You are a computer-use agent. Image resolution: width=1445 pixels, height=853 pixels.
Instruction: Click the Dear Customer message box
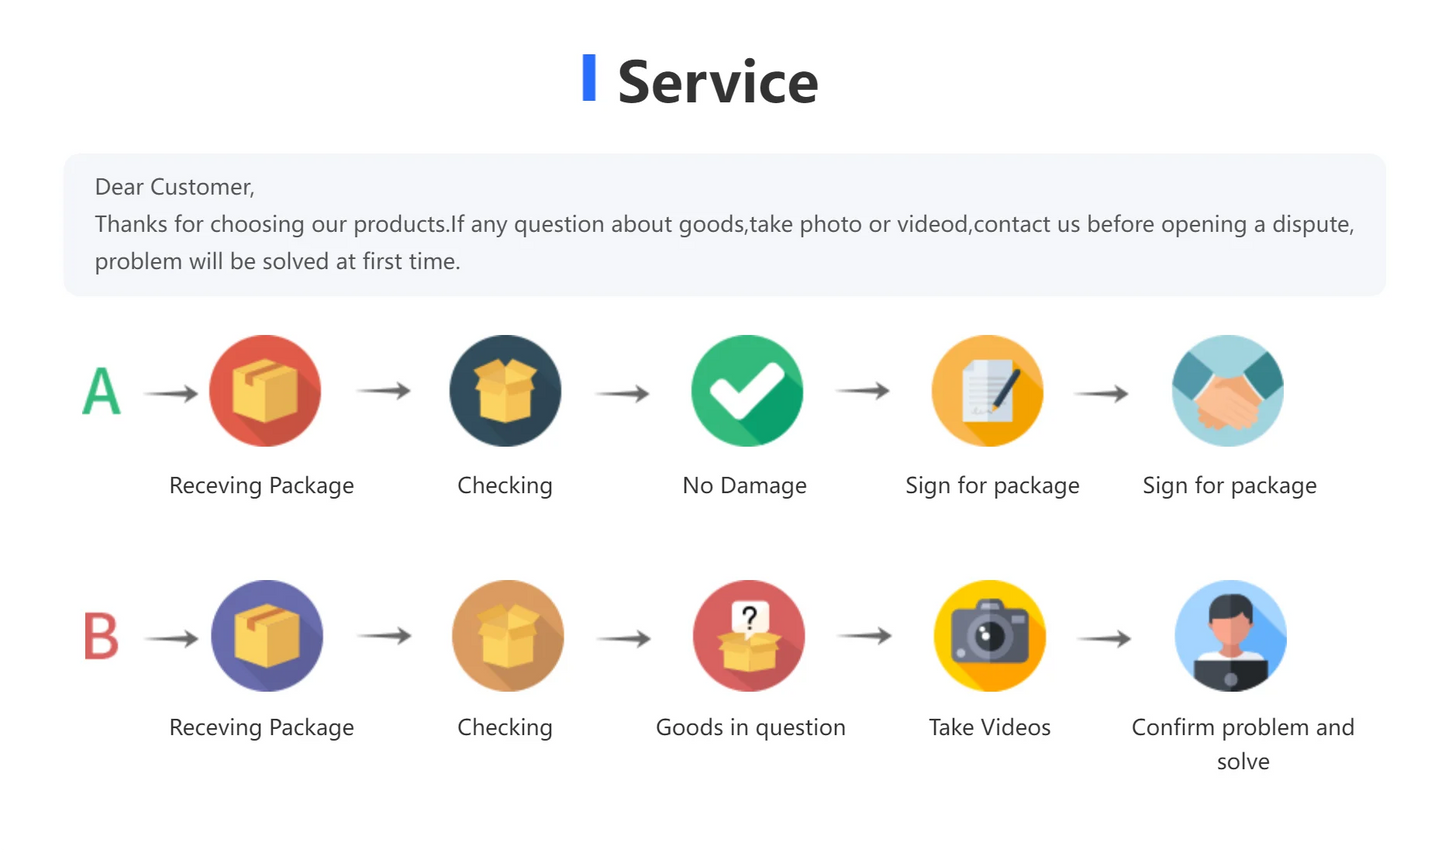click(724, 224)
